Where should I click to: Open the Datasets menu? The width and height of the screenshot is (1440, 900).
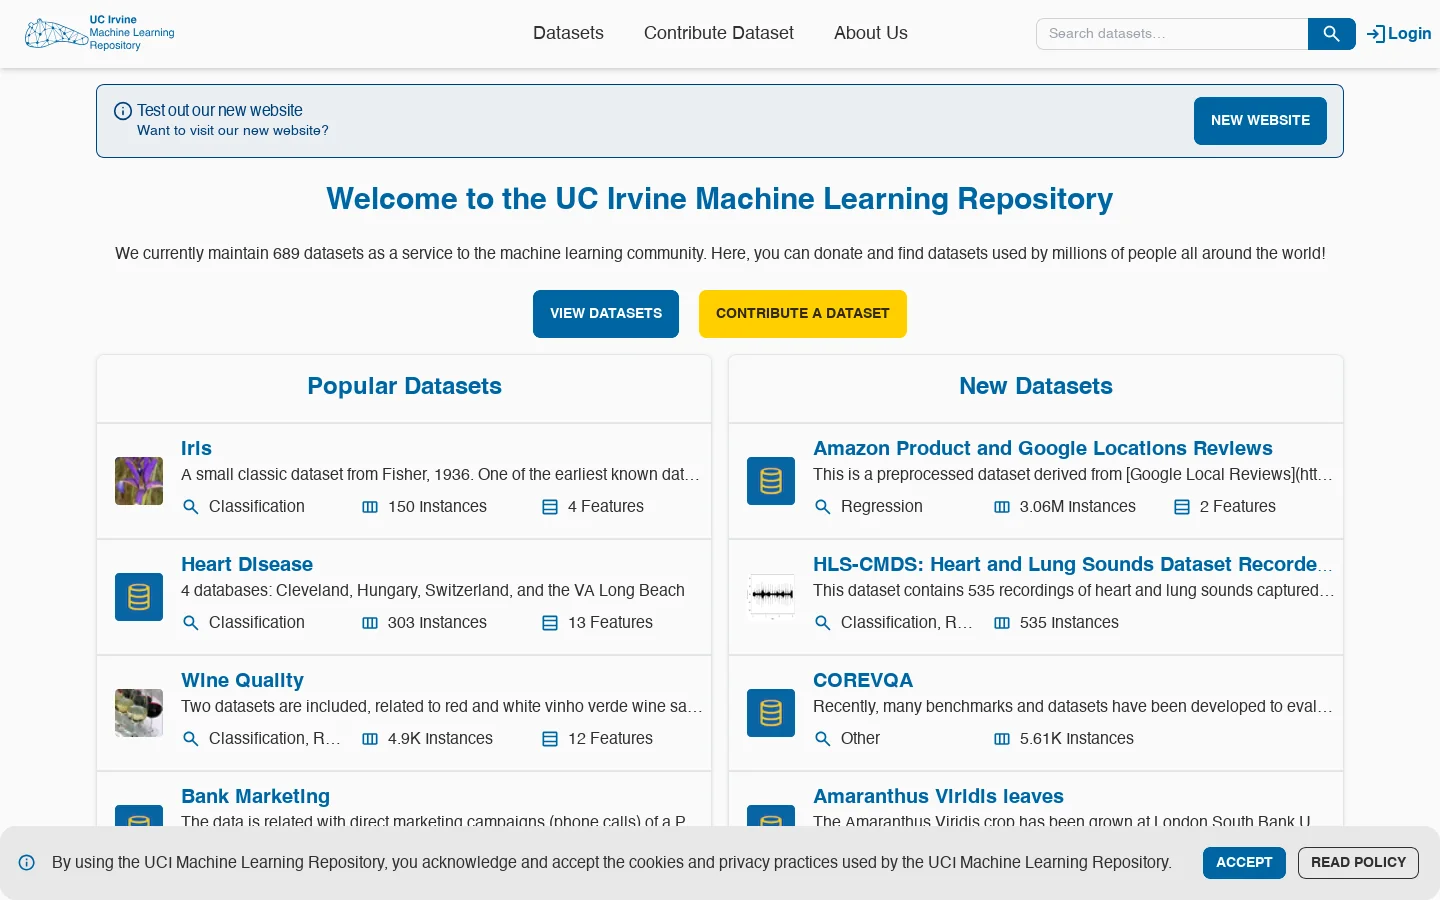568,33
